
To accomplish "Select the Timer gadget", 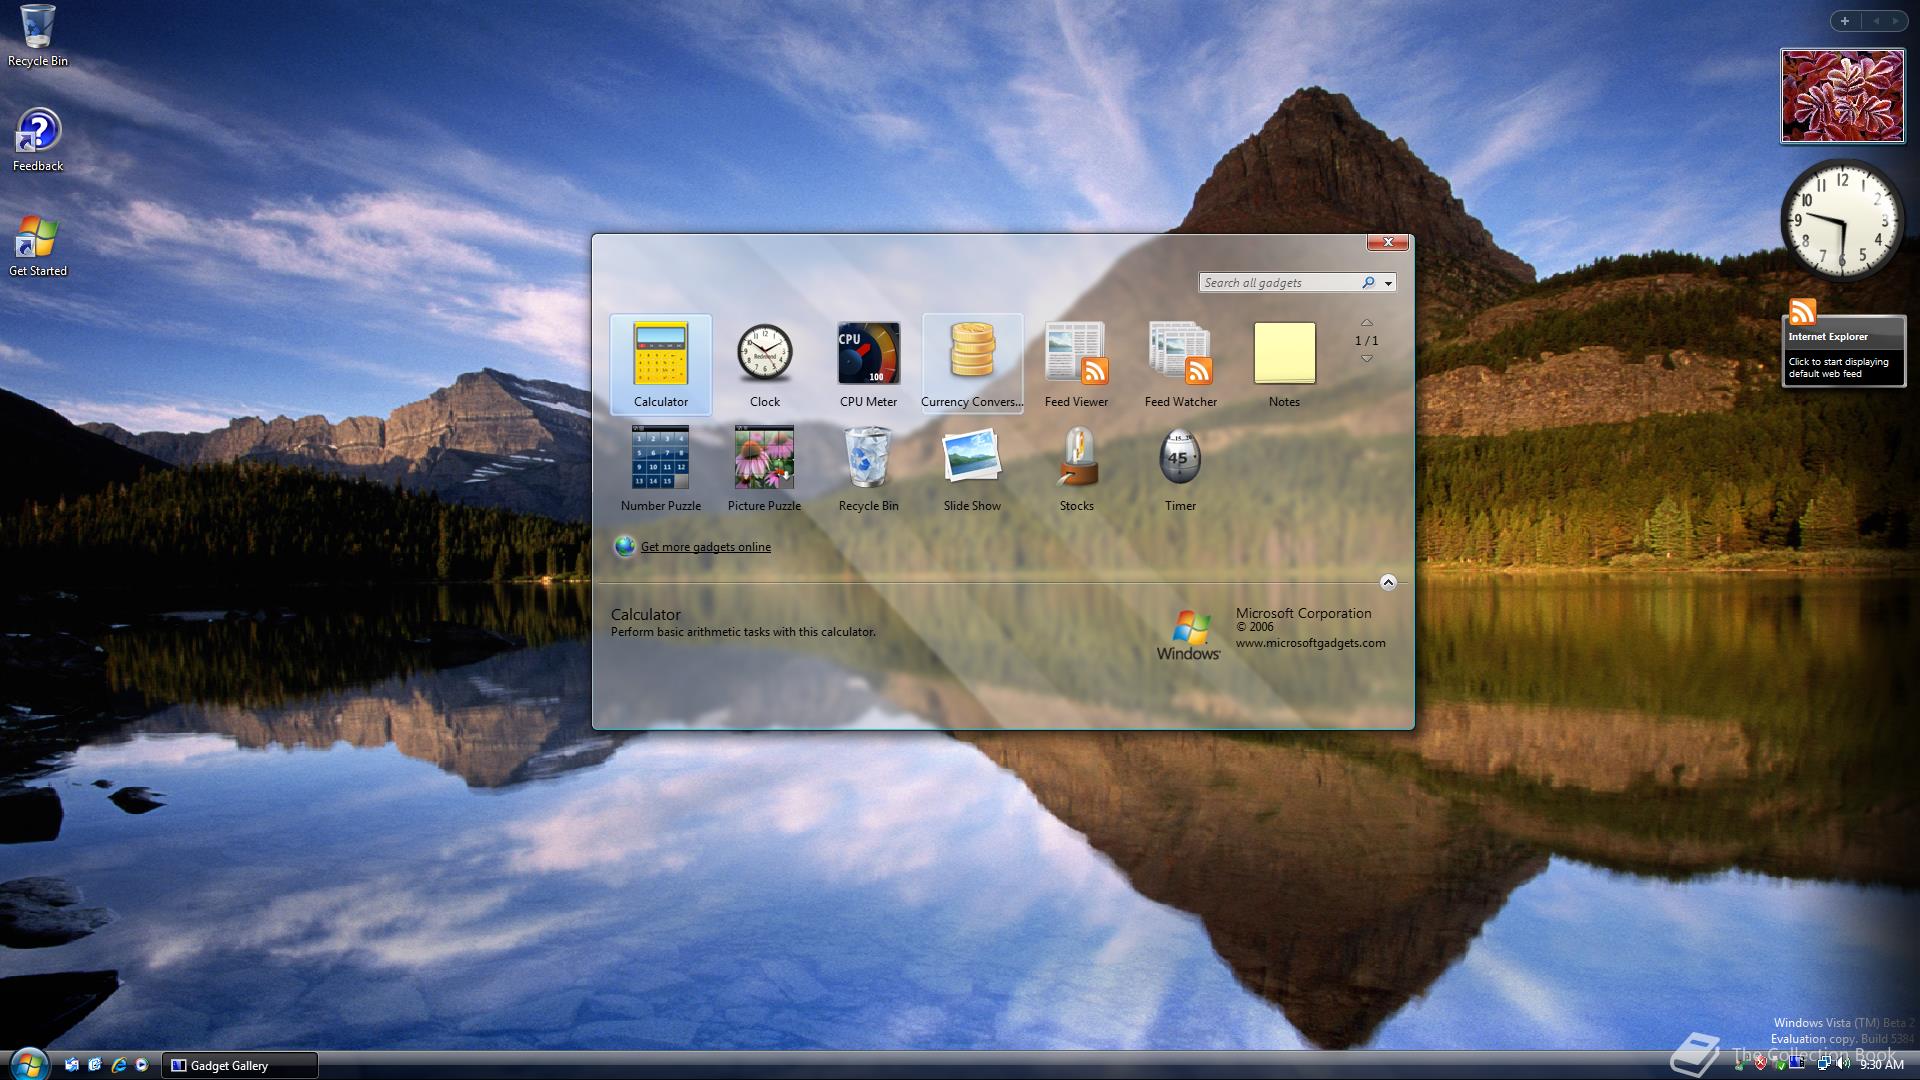I will [x=1180, y=468].
